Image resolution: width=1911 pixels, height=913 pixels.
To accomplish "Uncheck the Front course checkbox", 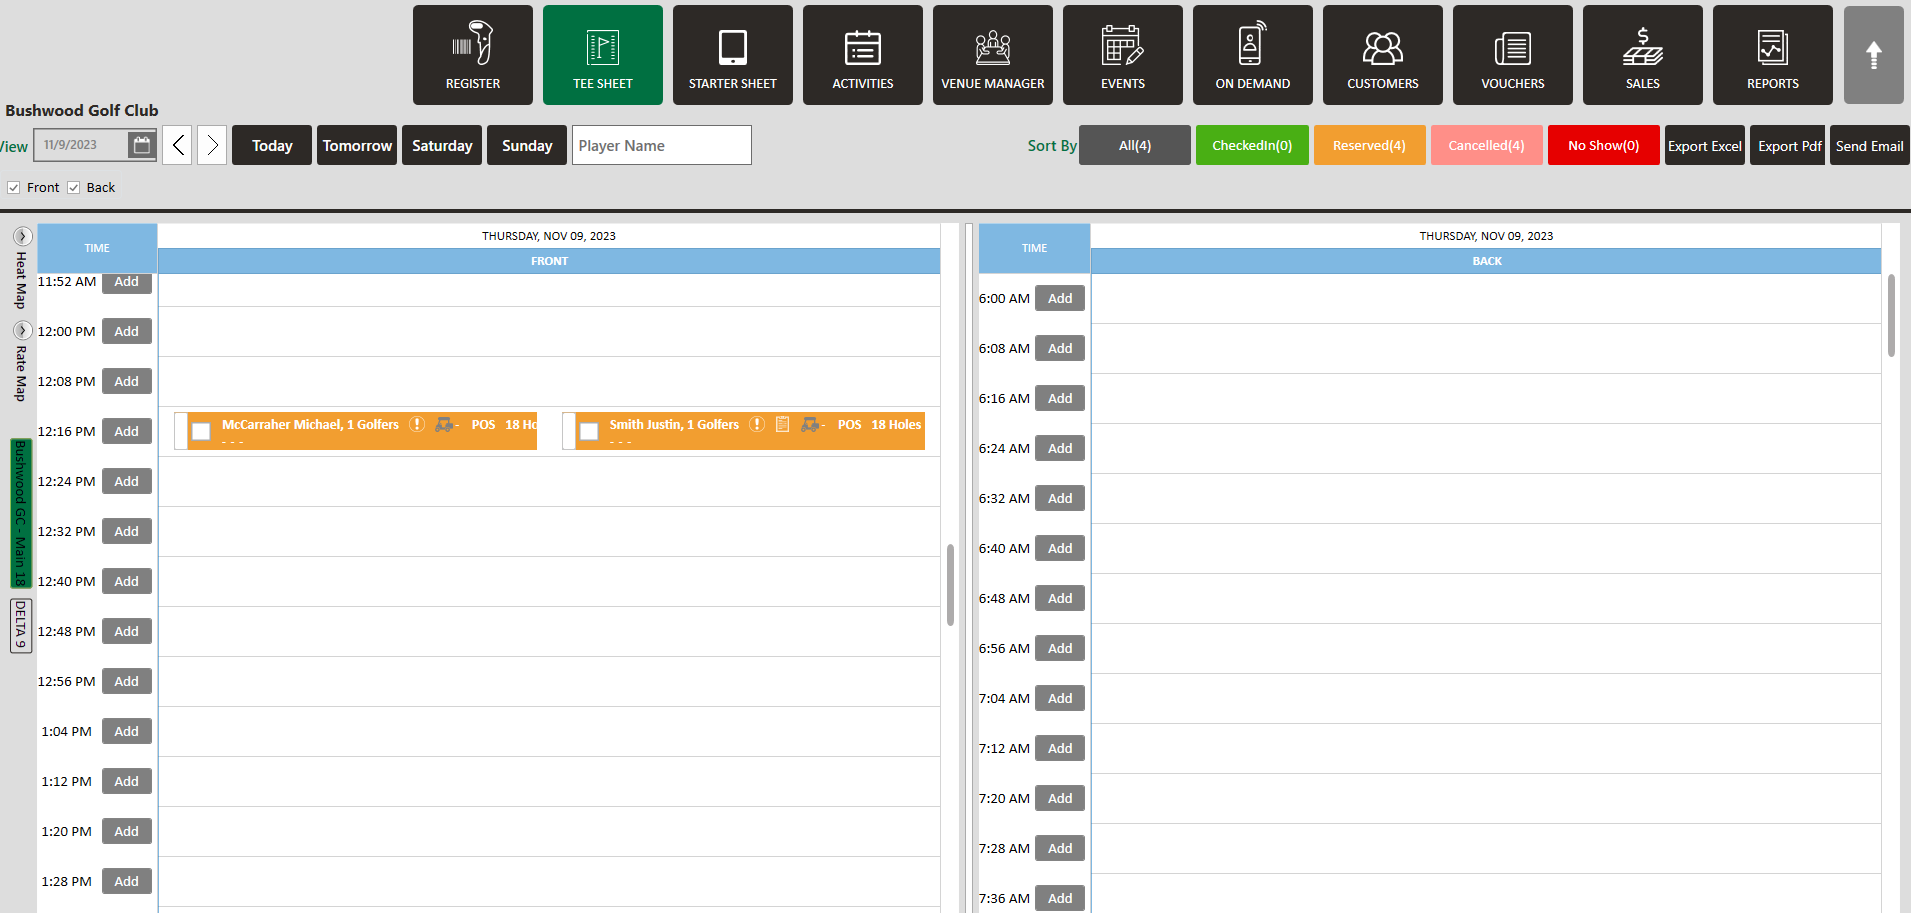I will pos(14,188).
